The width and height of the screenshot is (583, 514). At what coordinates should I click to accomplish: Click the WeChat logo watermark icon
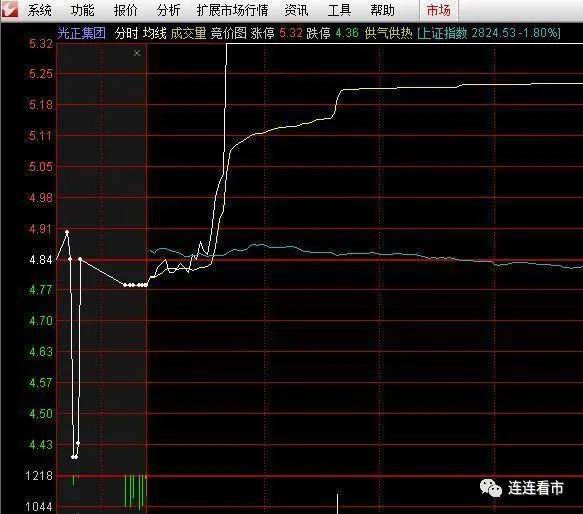(x=491, y=488)
